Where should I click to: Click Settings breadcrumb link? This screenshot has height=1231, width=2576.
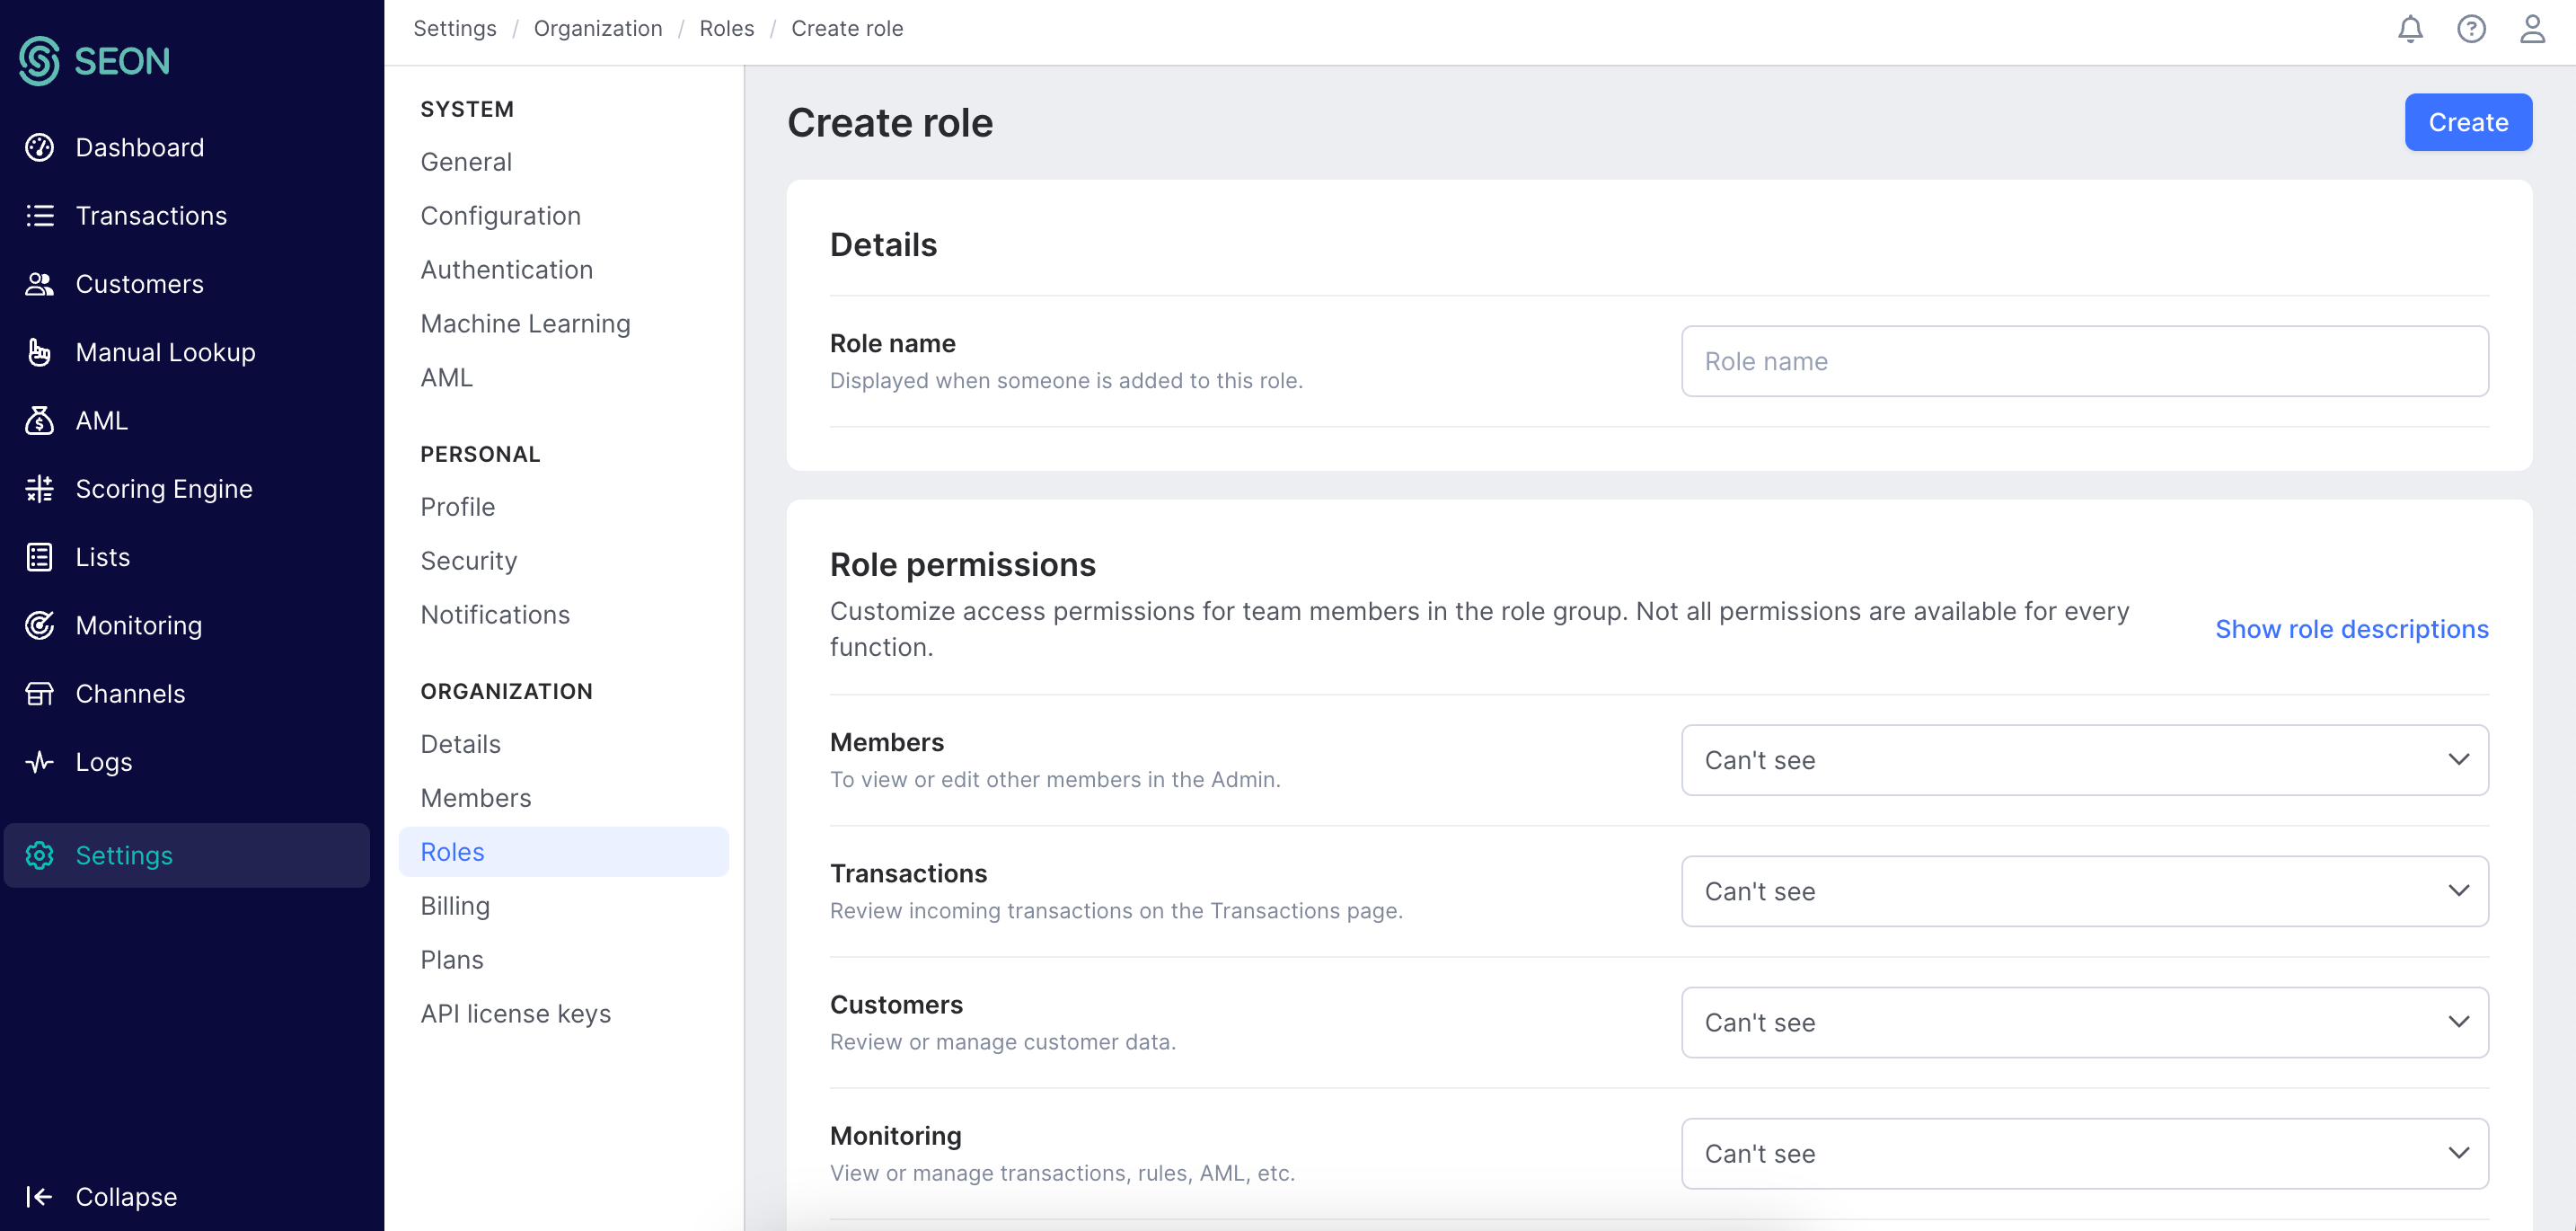pos(455,28)
